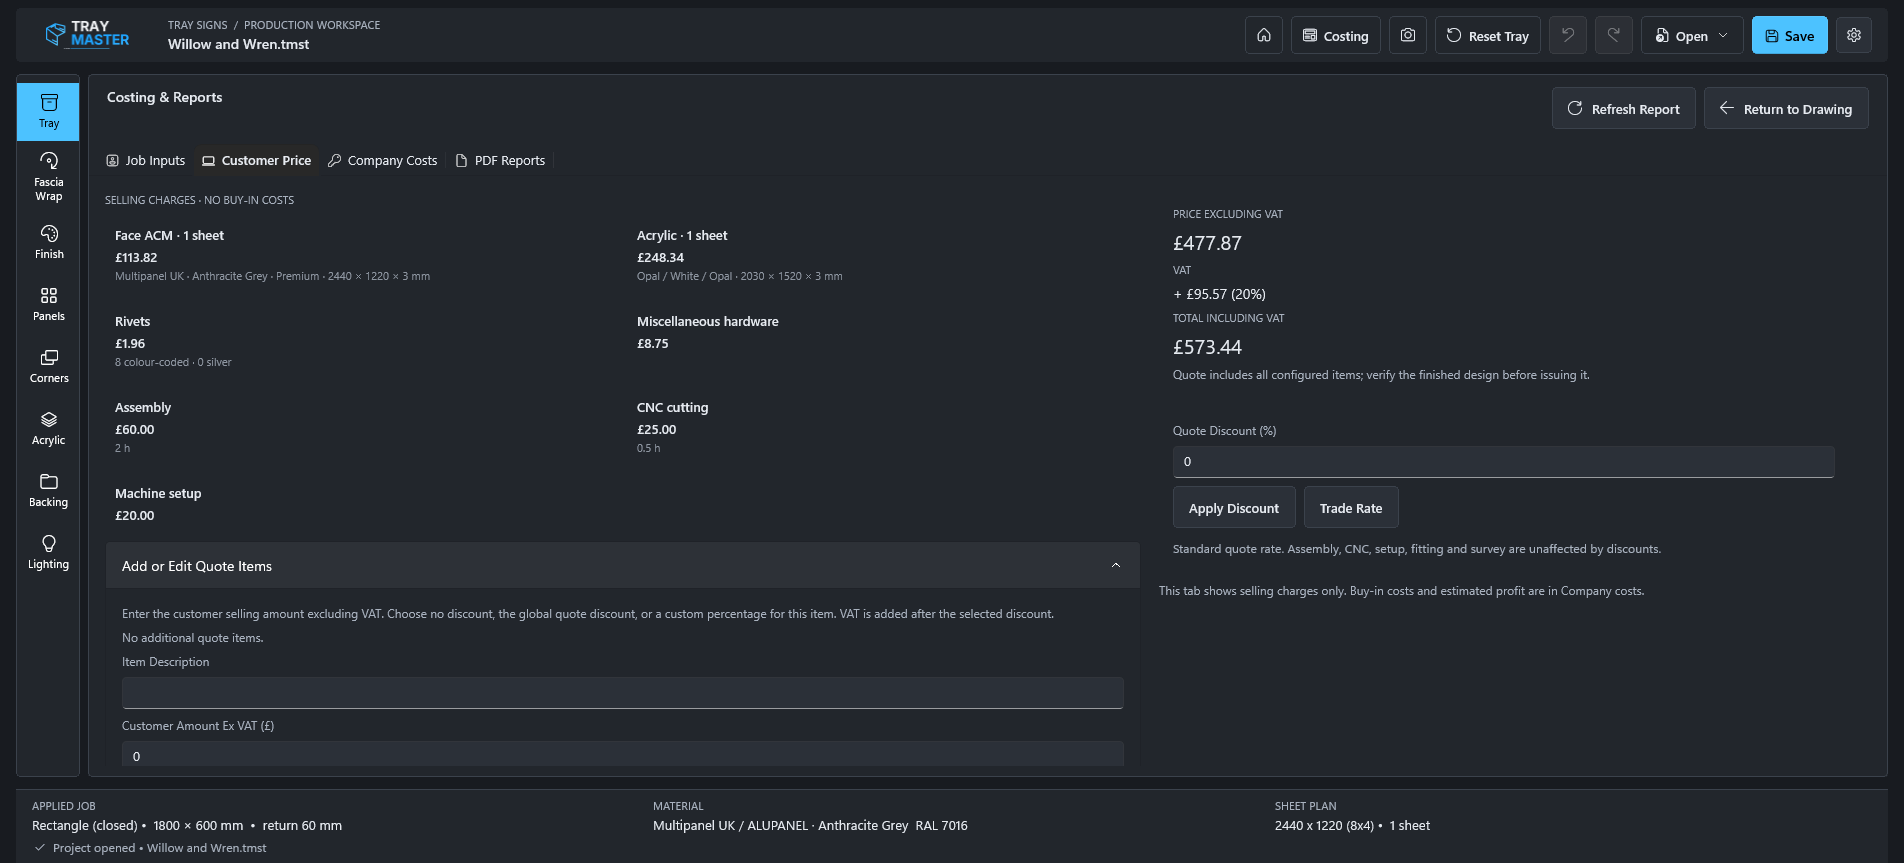1904x863 pixels.
Task: Click Refresh Report button
Action: (x=1624, y=108)
